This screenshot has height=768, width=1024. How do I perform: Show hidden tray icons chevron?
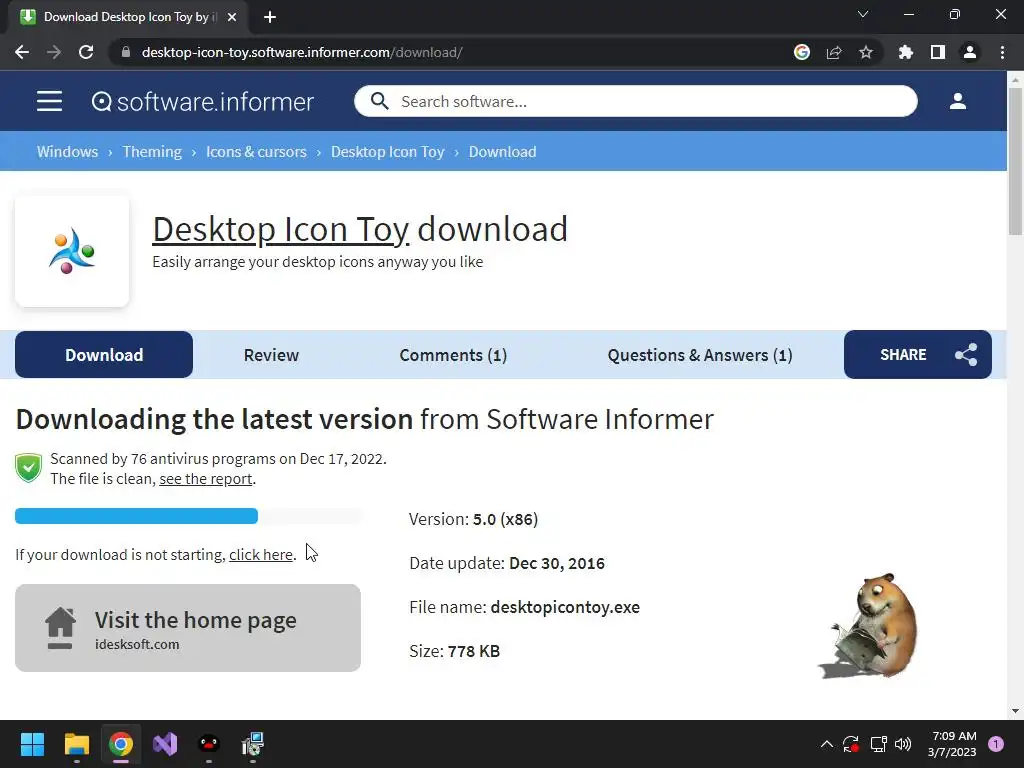point(827,744)
